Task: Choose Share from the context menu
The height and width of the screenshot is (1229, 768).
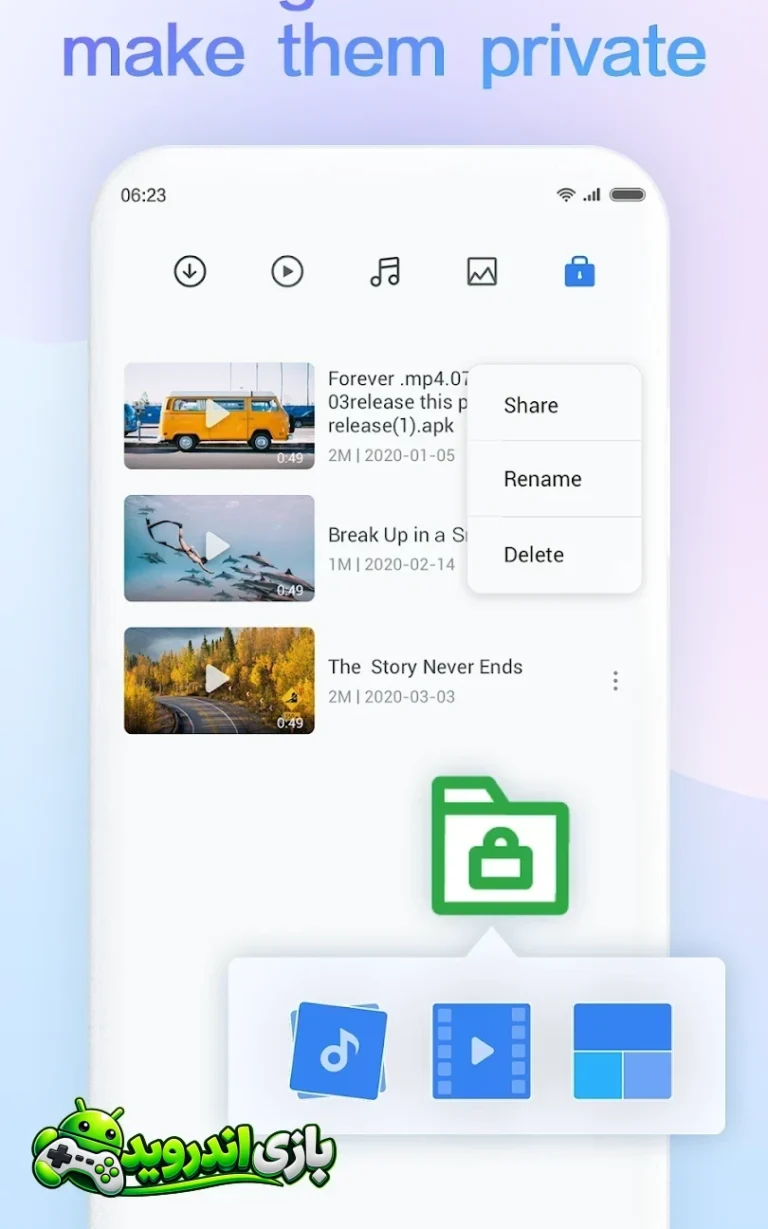Action: (x=554, y=405)
